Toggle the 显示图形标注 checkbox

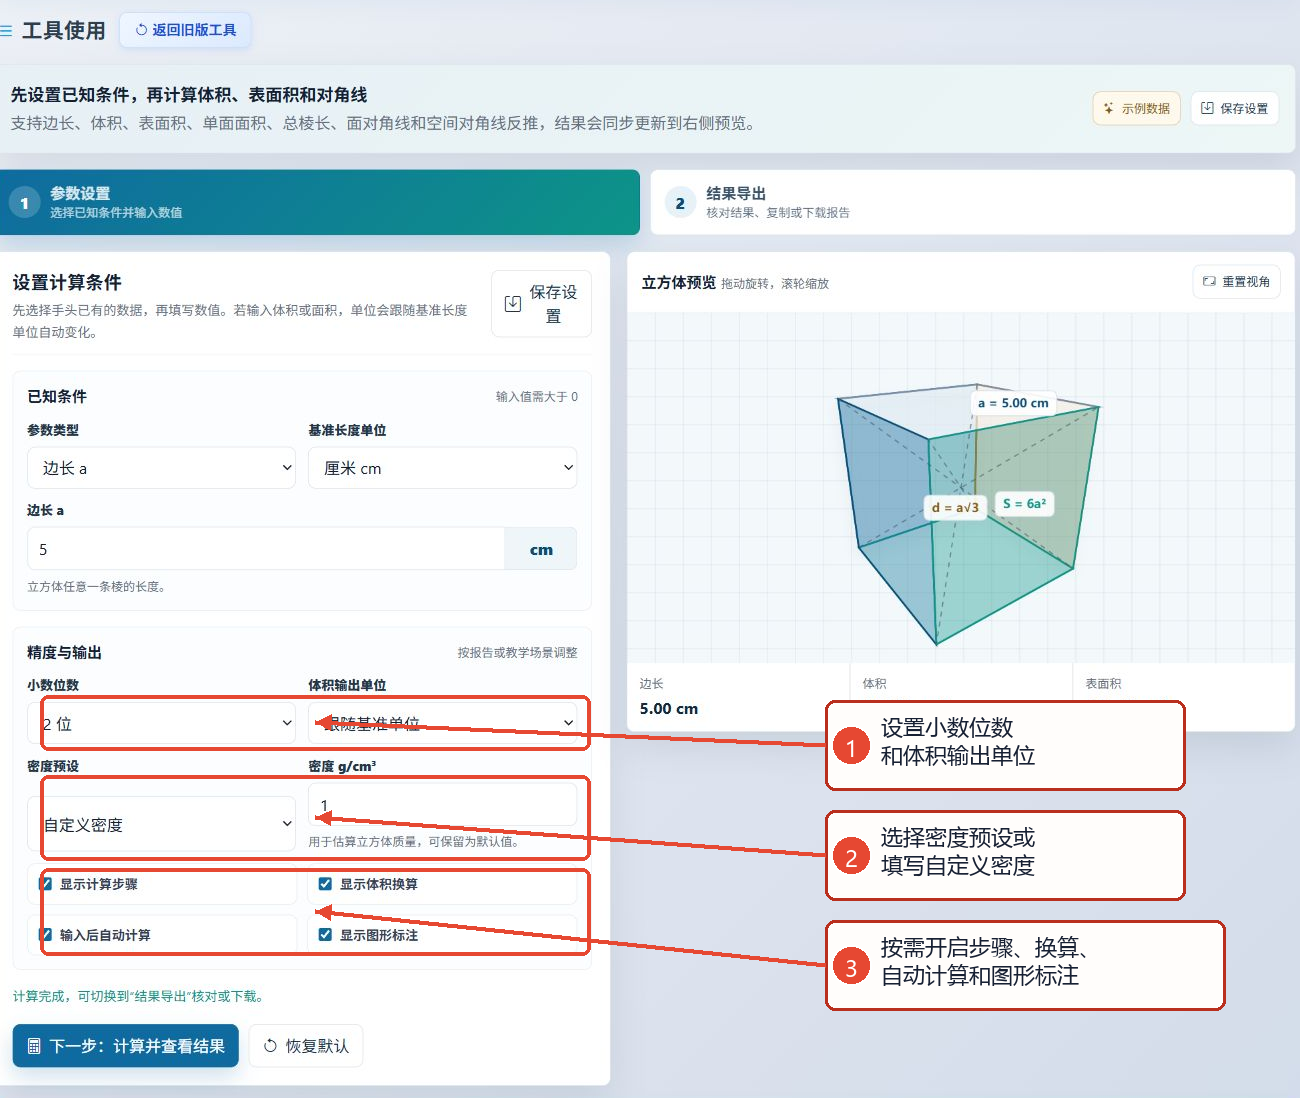pos(325,935)
